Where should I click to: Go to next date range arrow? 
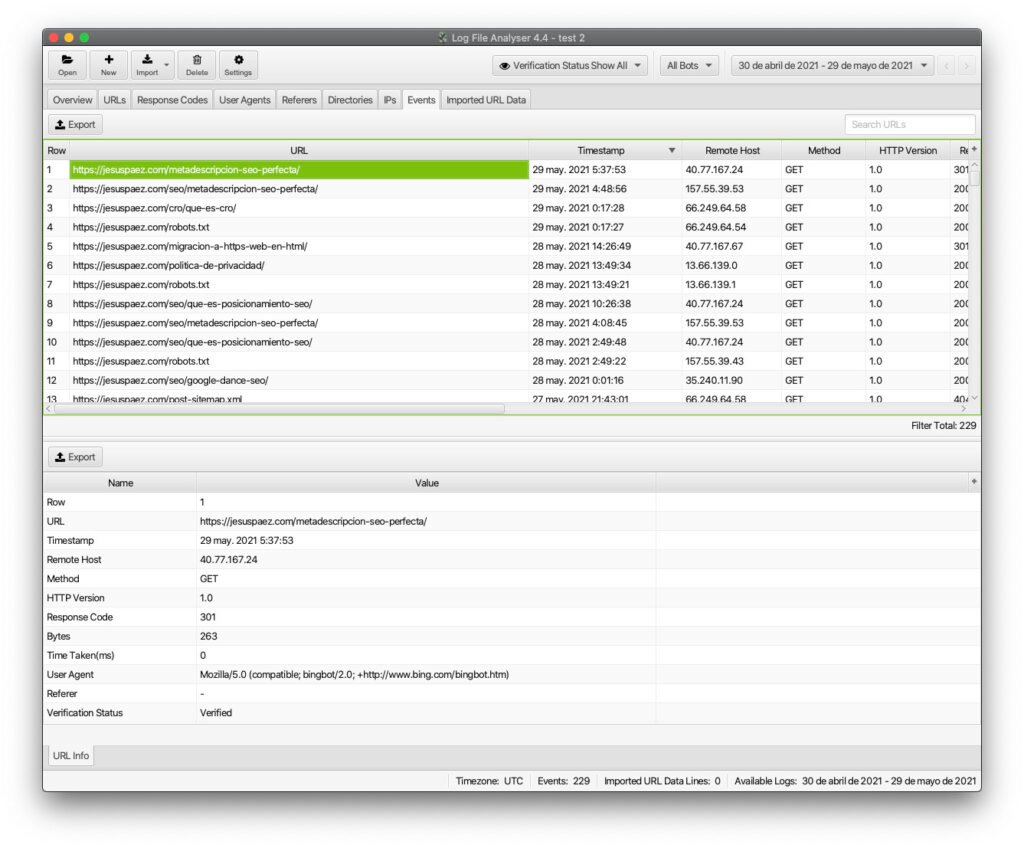pyautogui.click(x=967, y=65)
